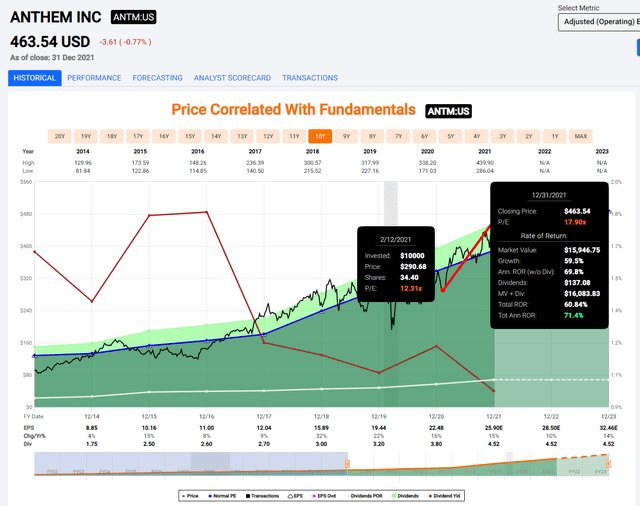The width and height of the screenshot is (640, 506).
Task: Click the Normal PE marker at 12/17
Action: click(264, 335)
